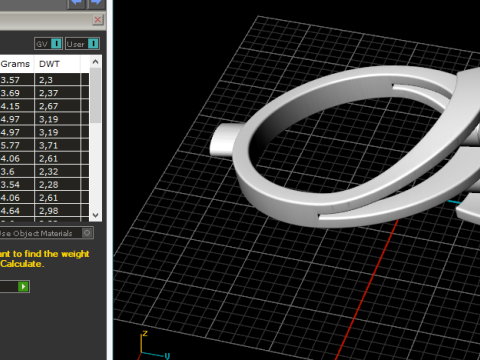The height and width of the screenshot is (360, 480).
Task: Toggle the GV switch
Action: pos(48,44)
